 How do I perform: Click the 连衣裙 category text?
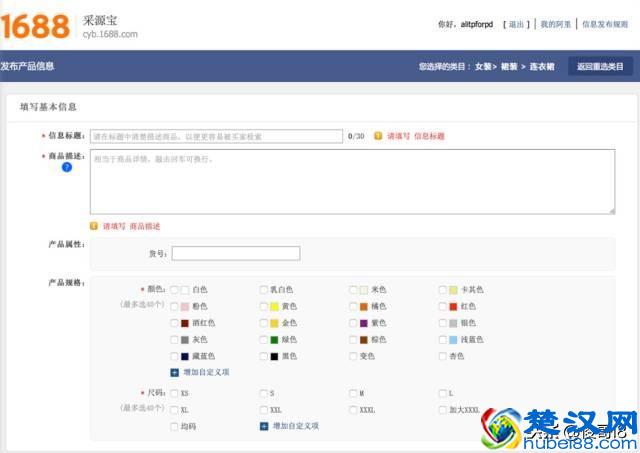pyautogui.click(x=542, y=67)
